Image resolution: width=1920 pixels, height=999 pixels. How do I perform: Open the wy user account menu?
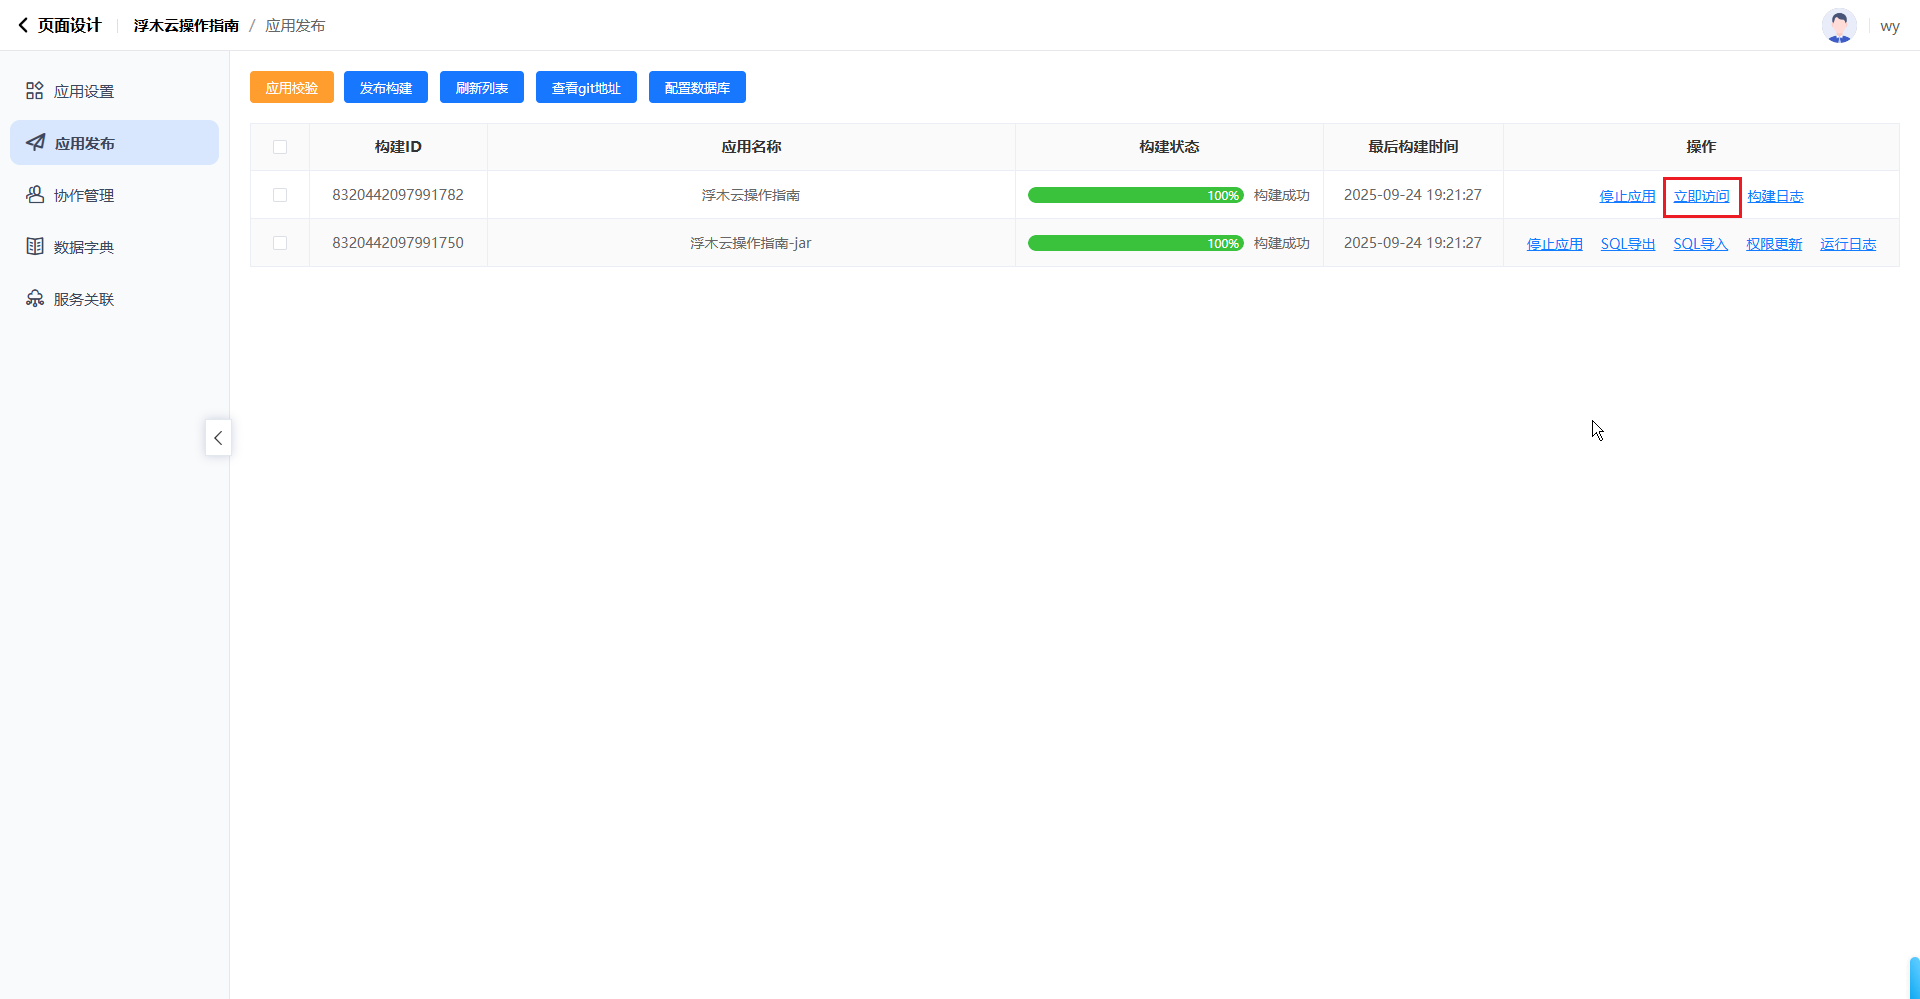(1889, 26)
